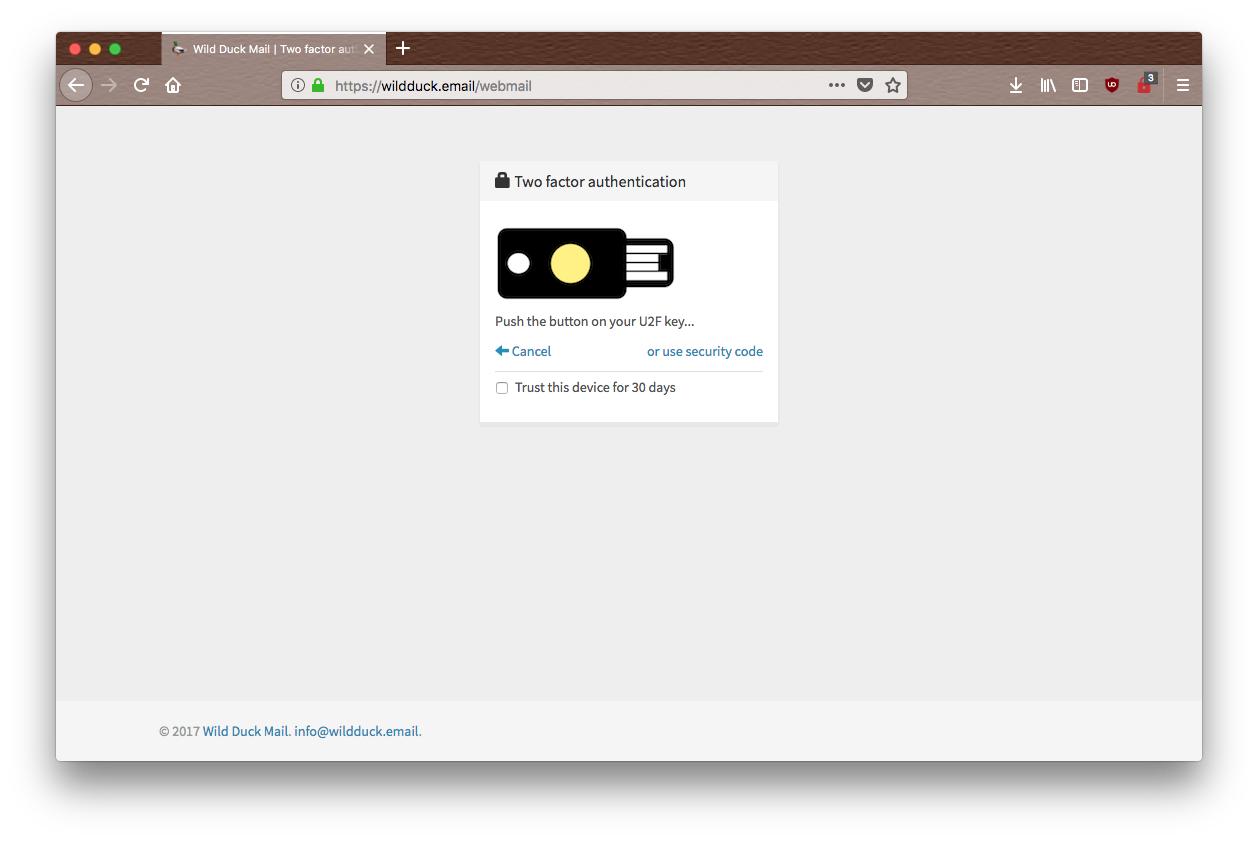Viewport: 1258px width, 841px height.
Task: Cancel the two factor authentication
Action: (523, 351)
